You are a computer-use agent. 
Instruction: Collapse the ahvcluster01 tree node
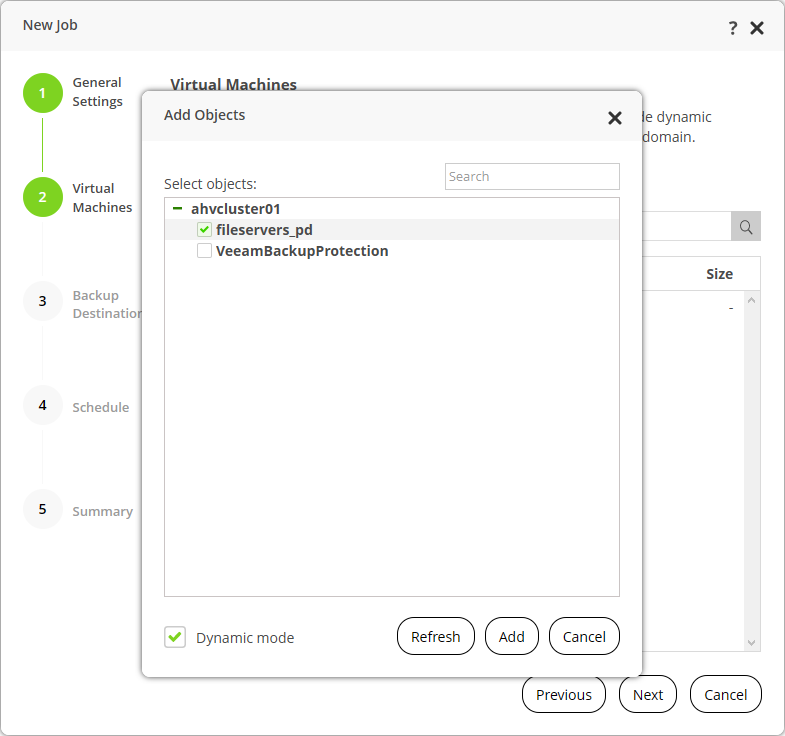[177, 208]
